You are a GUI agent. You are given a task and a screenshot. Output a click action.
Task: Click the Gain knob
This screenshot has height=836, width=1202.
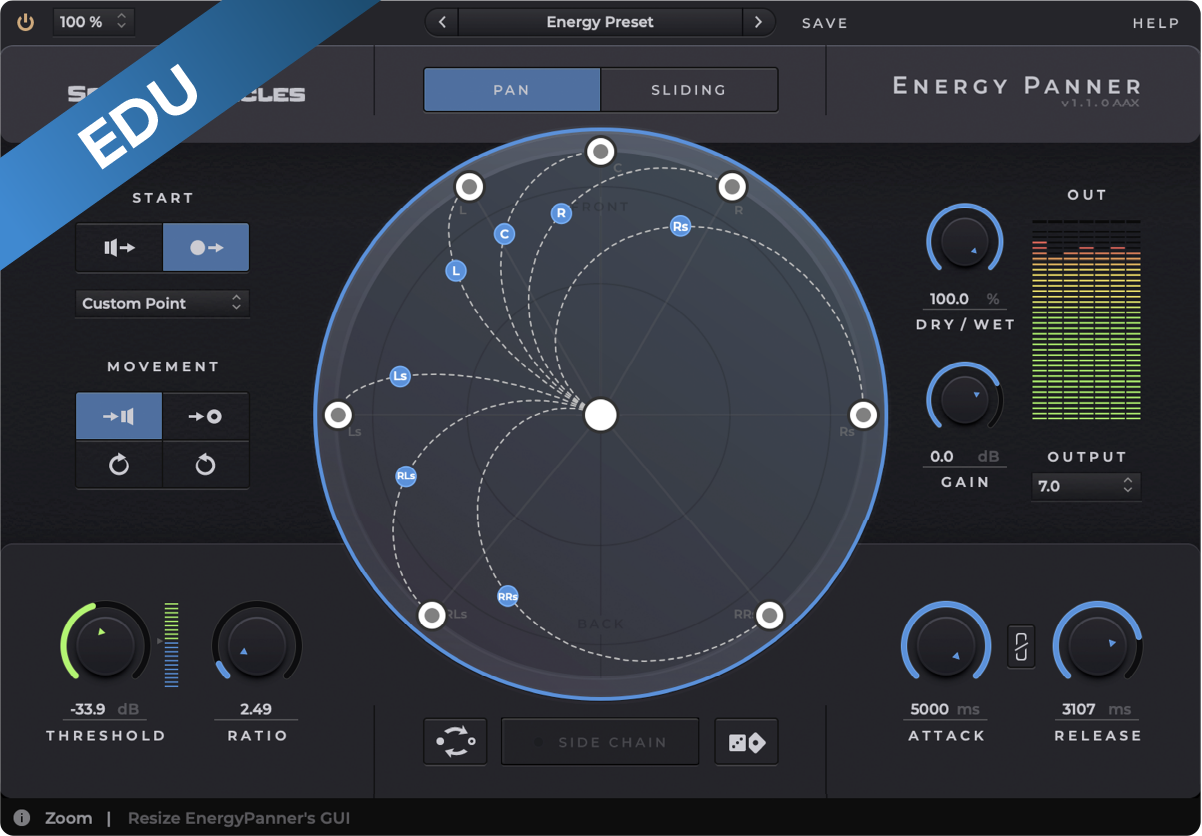click(x=965, y=399)
